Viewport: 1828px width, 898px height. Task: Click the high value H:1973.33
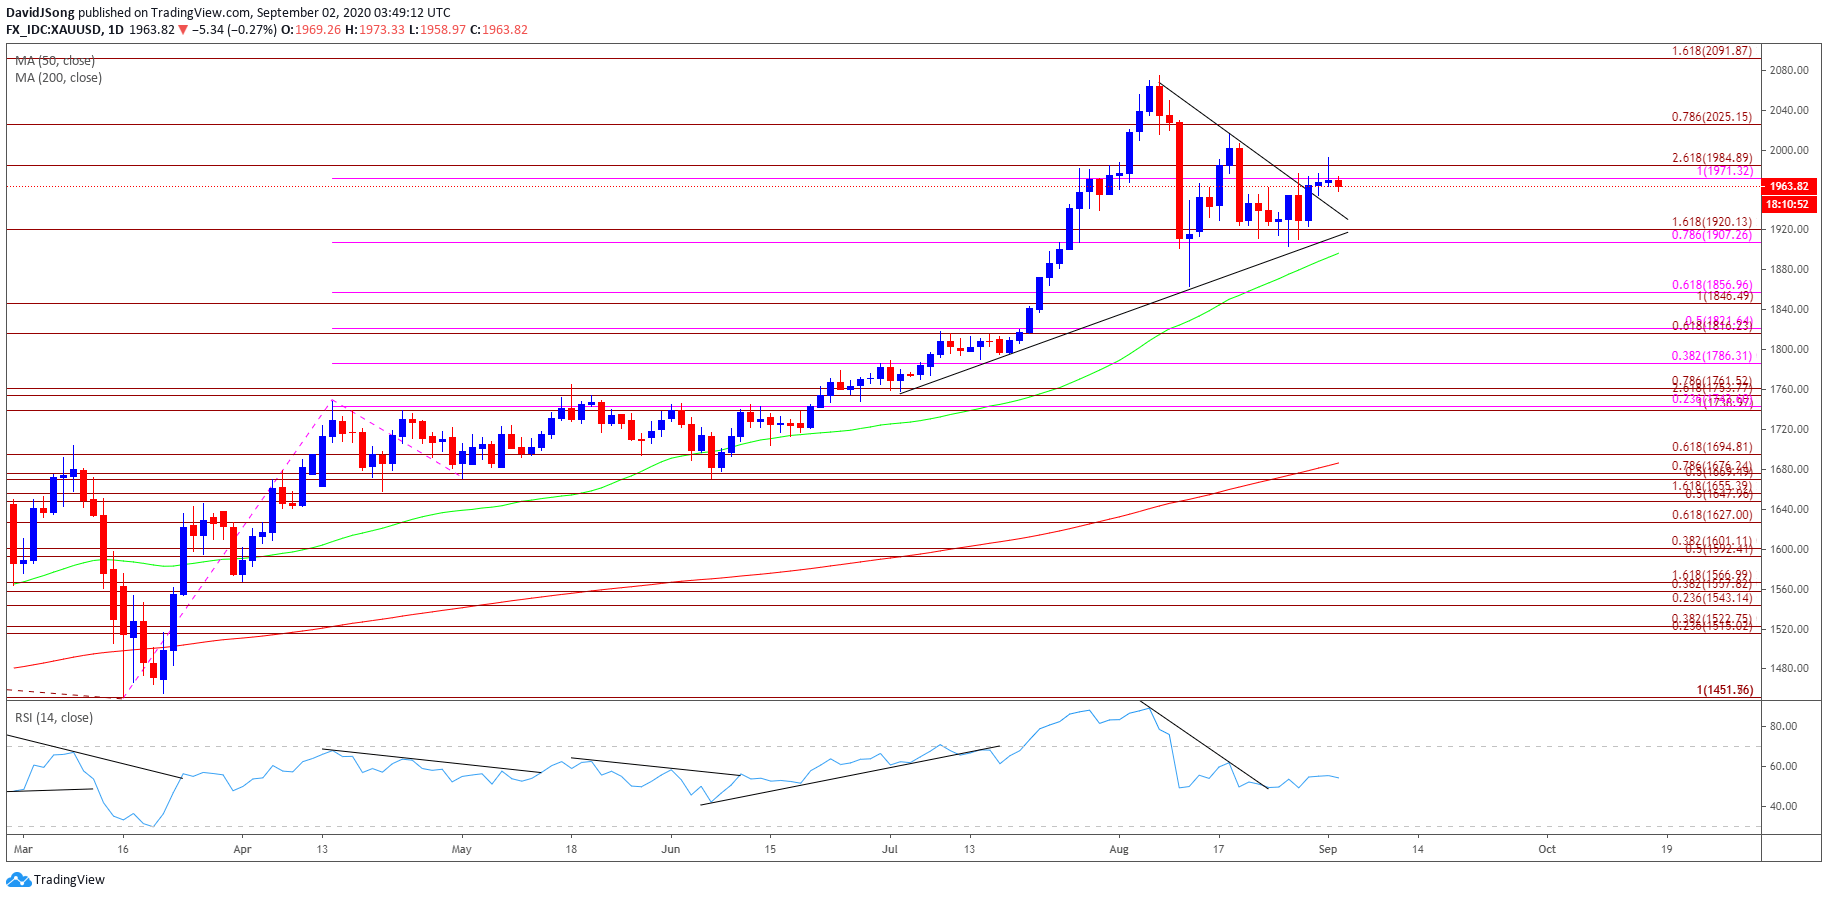click(375, 30)
